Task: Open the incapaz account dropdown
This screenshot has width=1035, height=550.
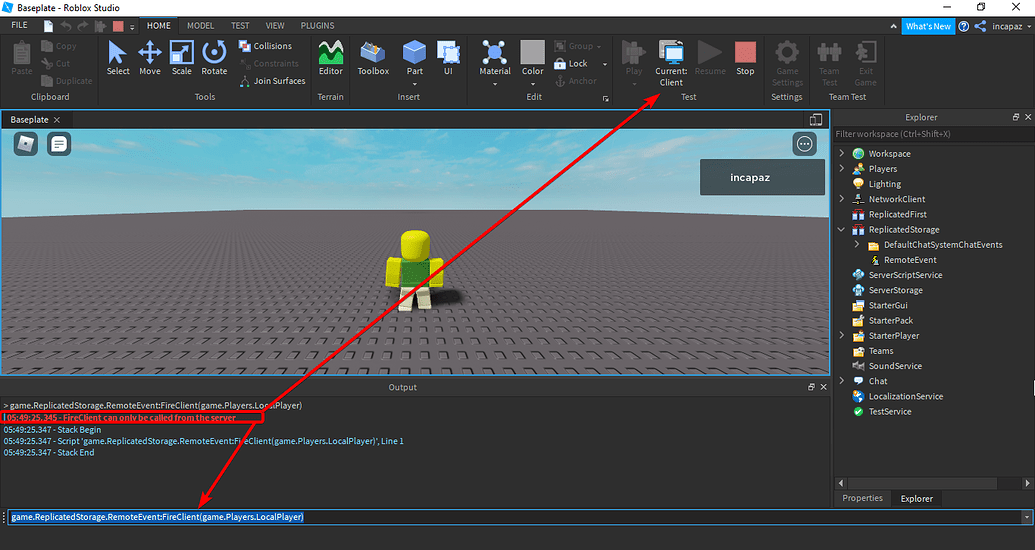Action: click(1011, 26)
